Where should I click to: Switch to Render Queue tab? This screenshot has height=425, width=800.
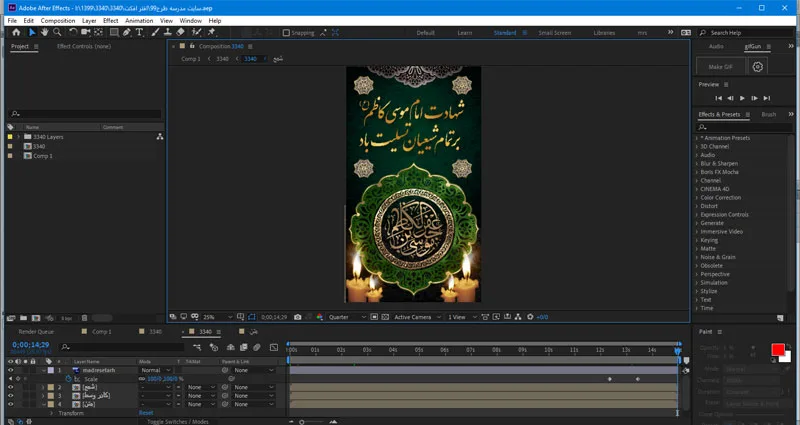click(x=36, y=332)
